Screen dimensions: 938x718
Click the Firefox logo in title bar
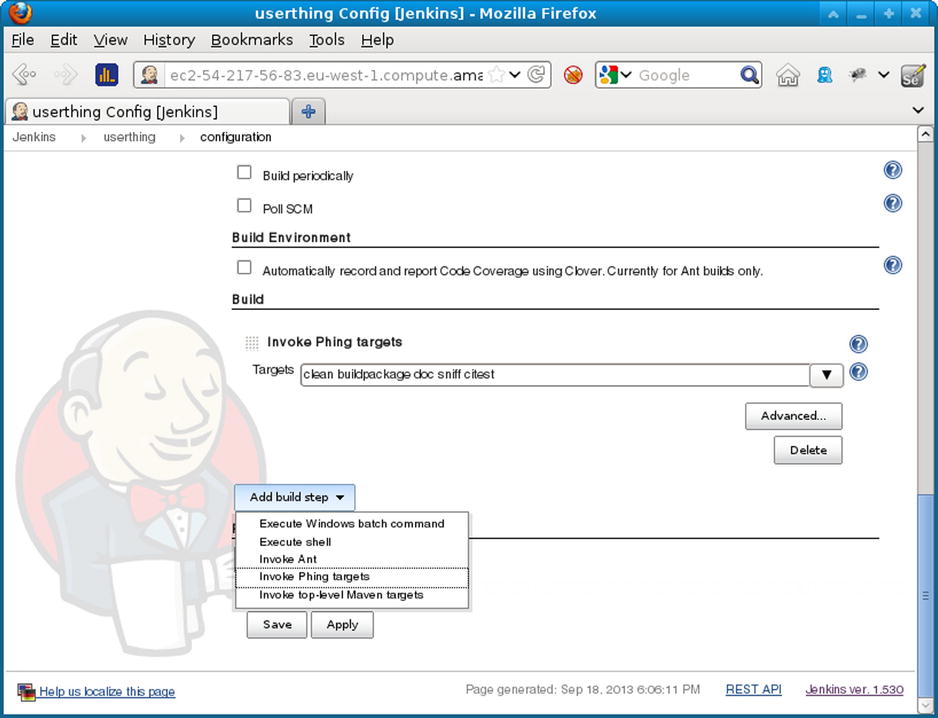click(x=20, y=13)
